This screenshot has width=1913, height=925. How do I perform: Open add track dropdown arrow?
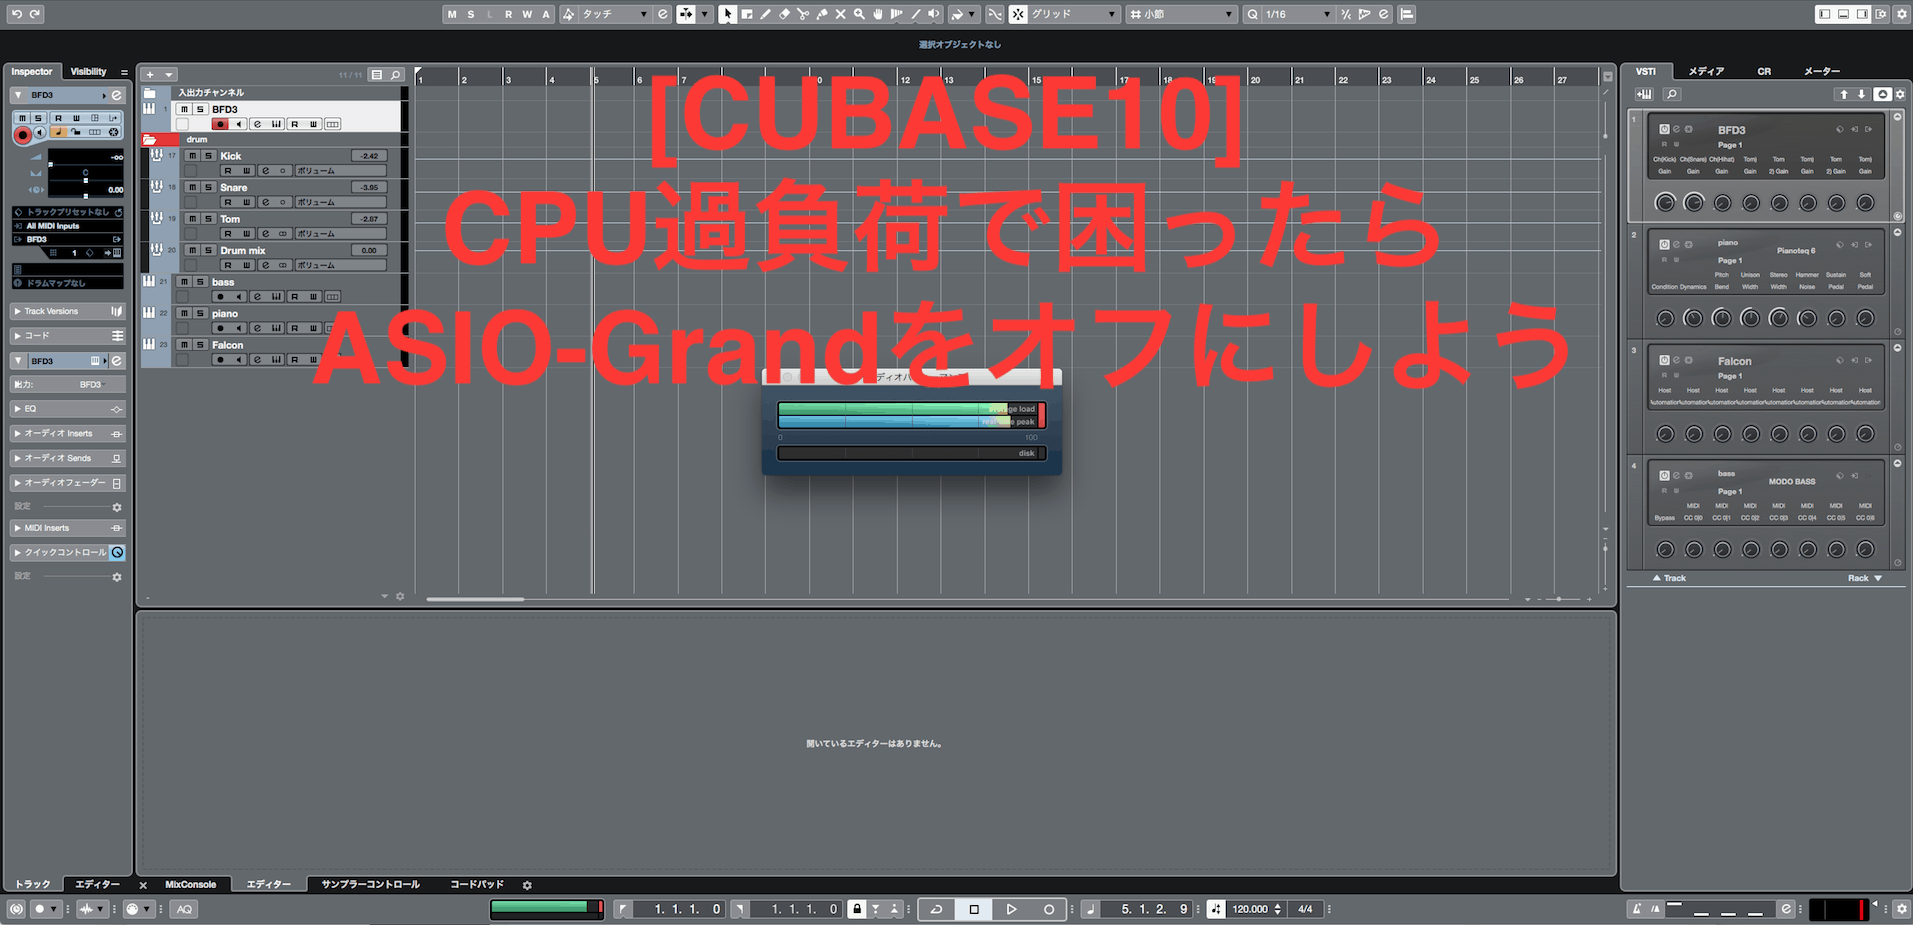(x=169, y=75)
